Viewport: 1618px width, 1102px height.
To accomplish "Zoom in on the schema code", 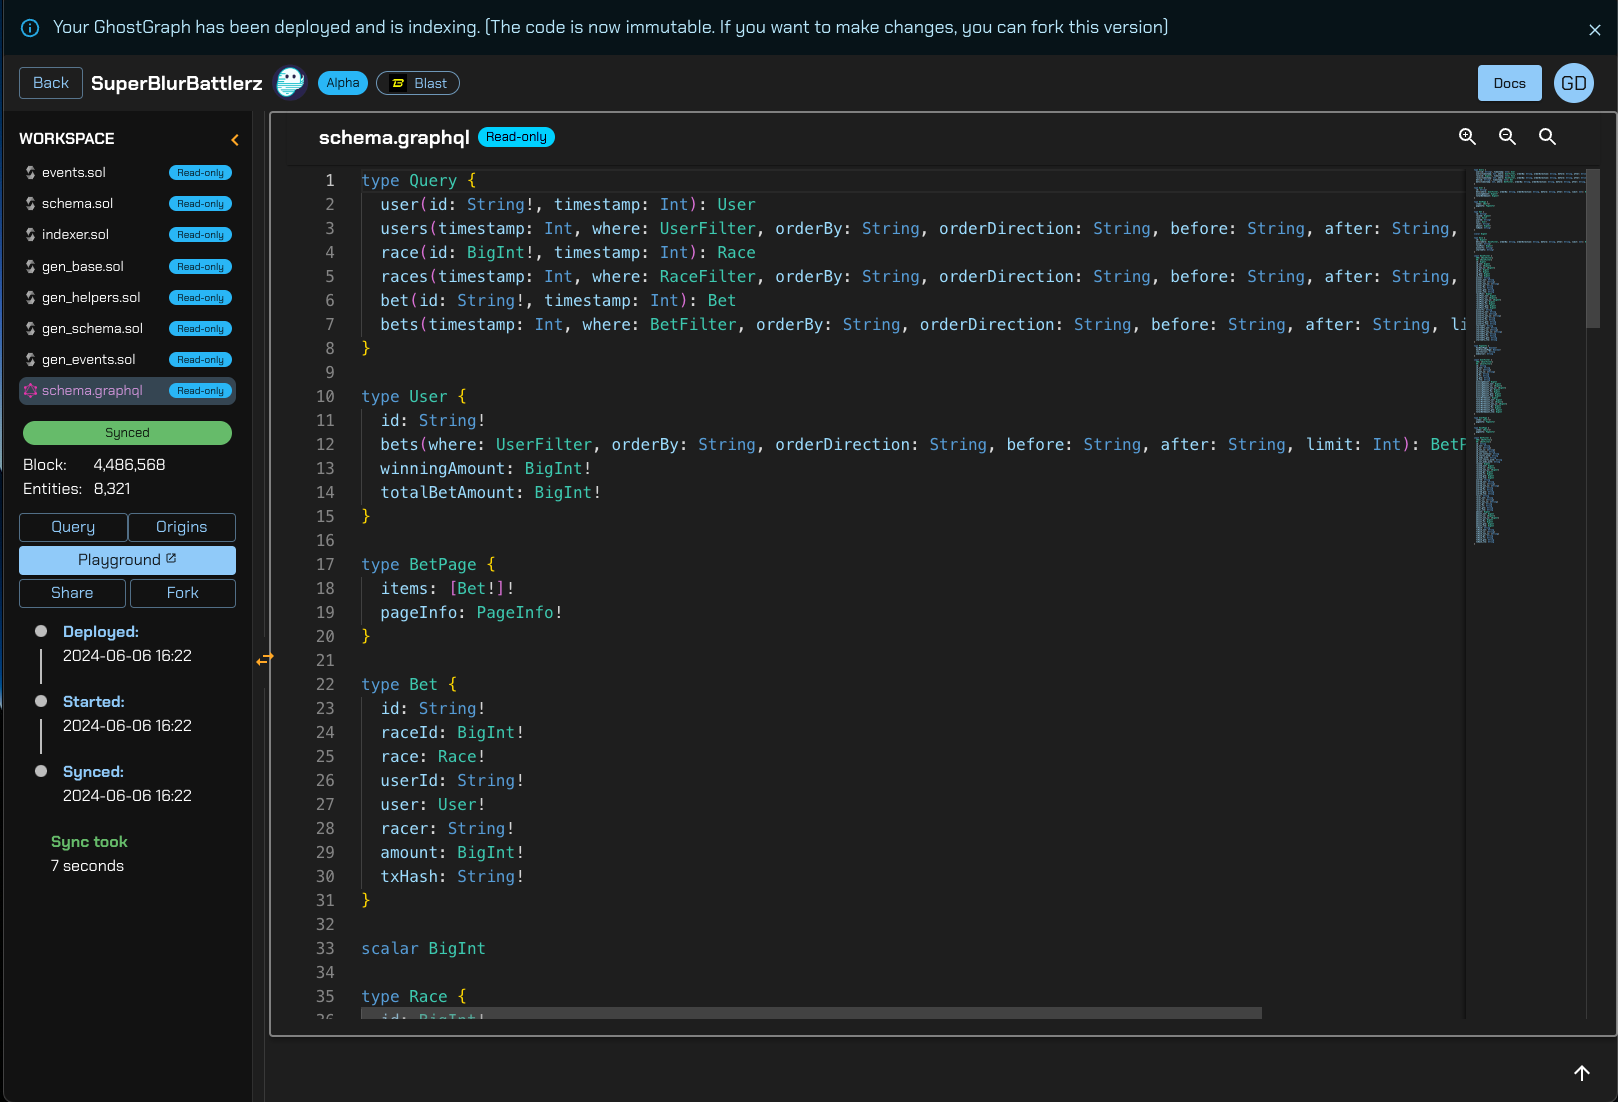I will pos(1467,137).
